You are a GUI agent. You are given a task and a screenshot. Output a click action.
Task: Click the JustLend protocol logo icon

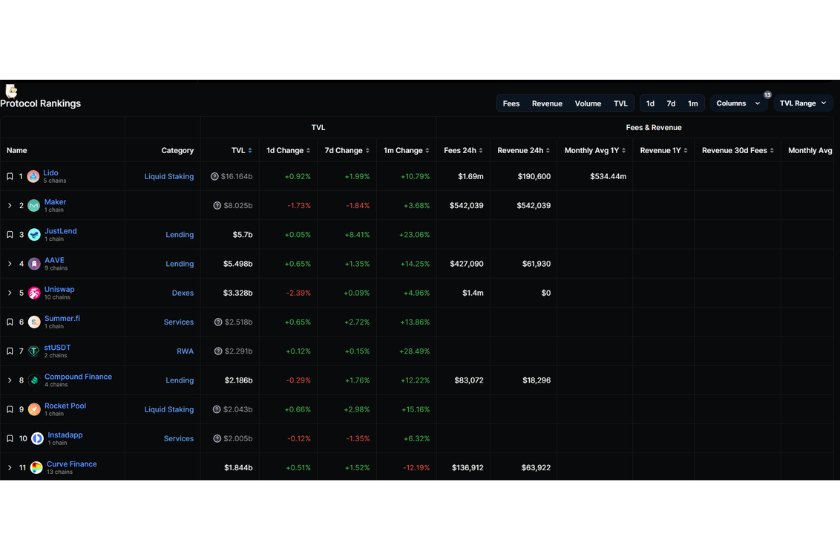[34, 235]
